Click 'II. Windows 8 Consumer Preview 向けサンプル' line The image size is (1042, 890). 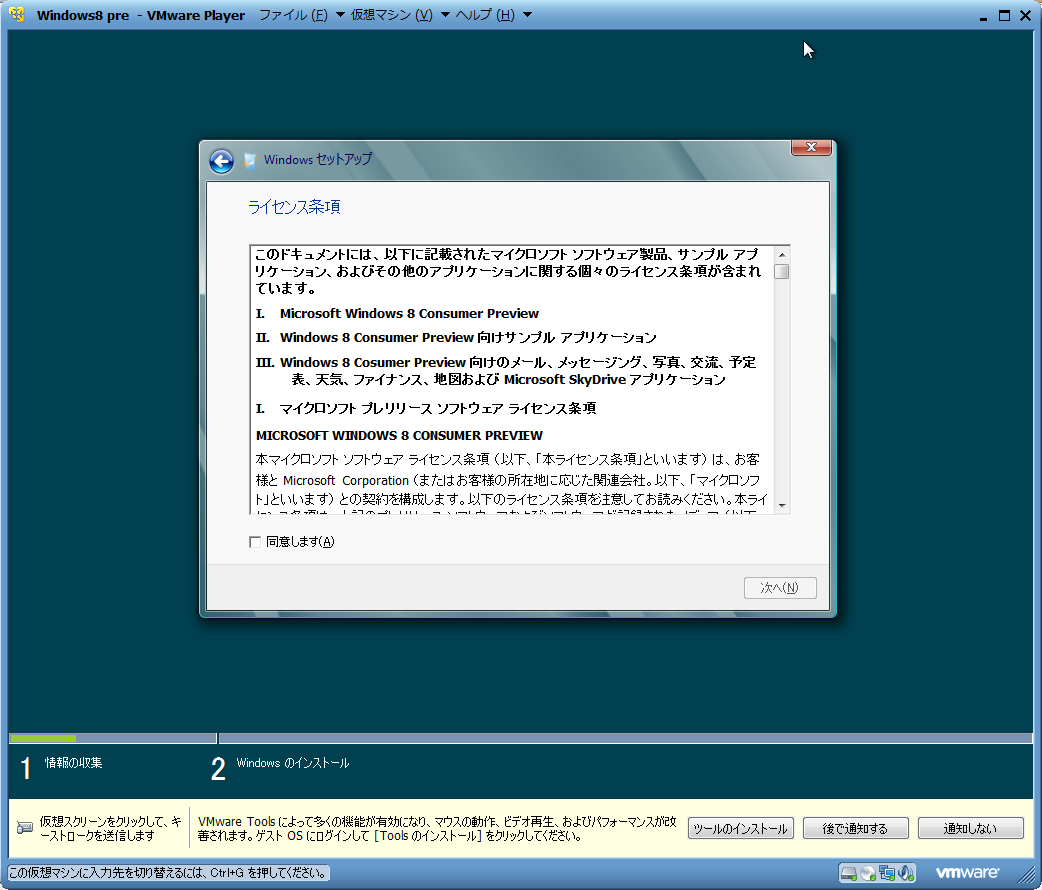[x=457, y=337]
